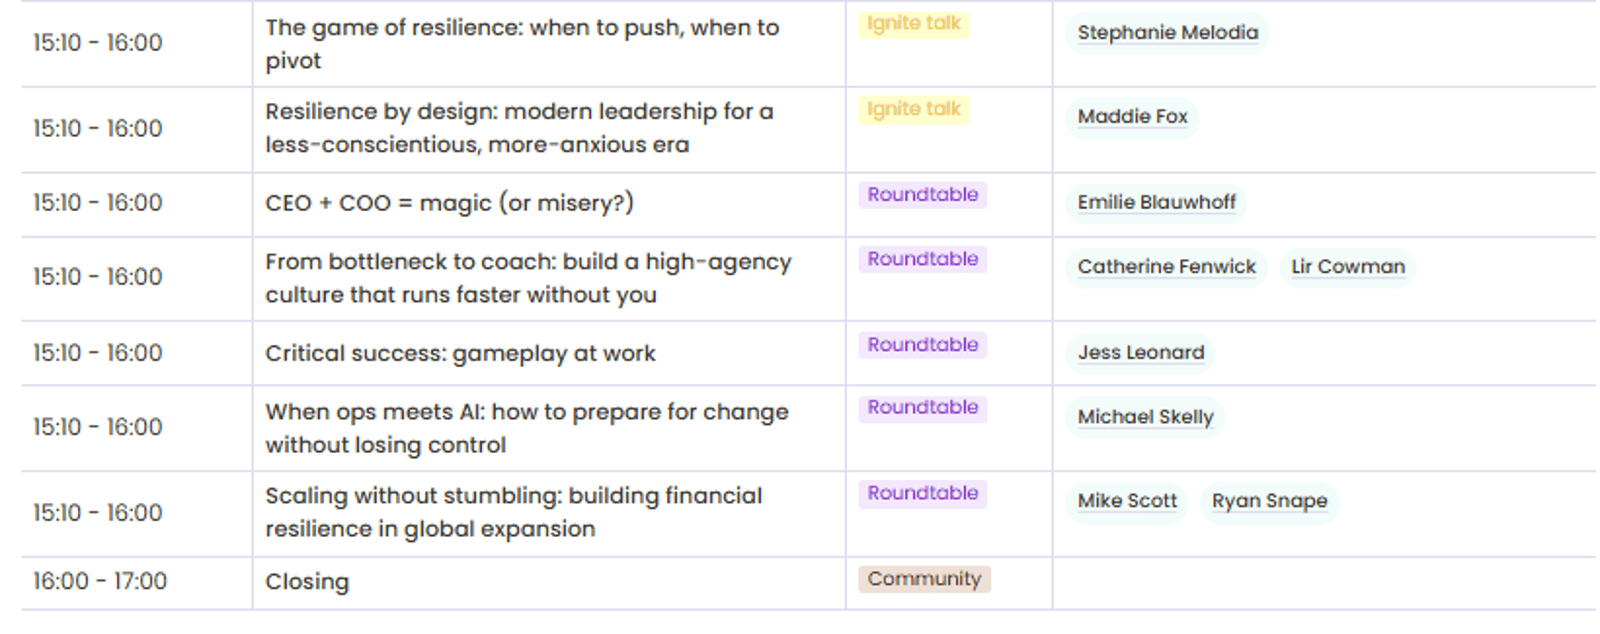Viewport: 1600px width, 634px height.
Task: Select Mike Scott speaker chip
Action: click(1127, 501)
